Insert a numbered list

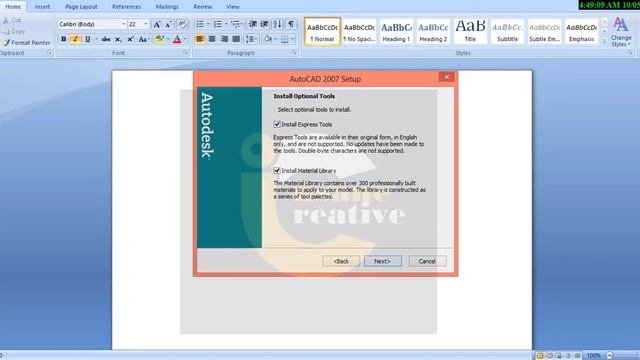point(218,24)
